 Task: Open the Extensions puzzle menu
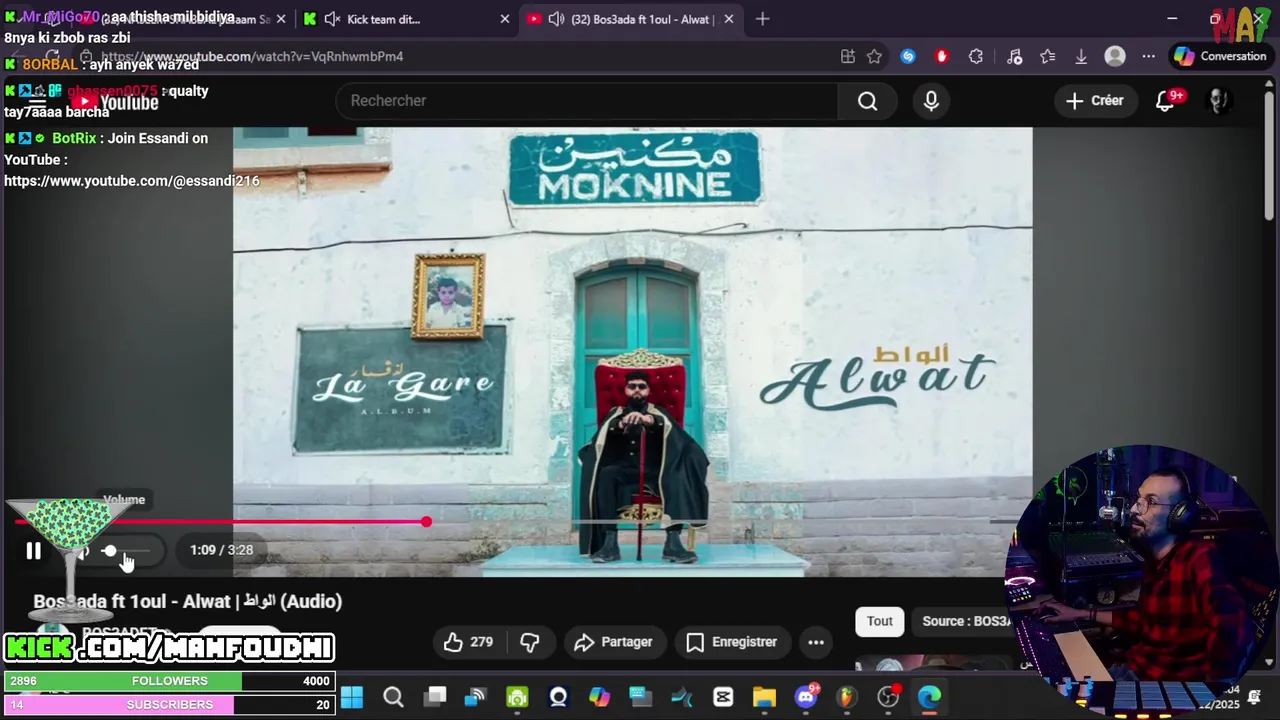click(976, 57)
